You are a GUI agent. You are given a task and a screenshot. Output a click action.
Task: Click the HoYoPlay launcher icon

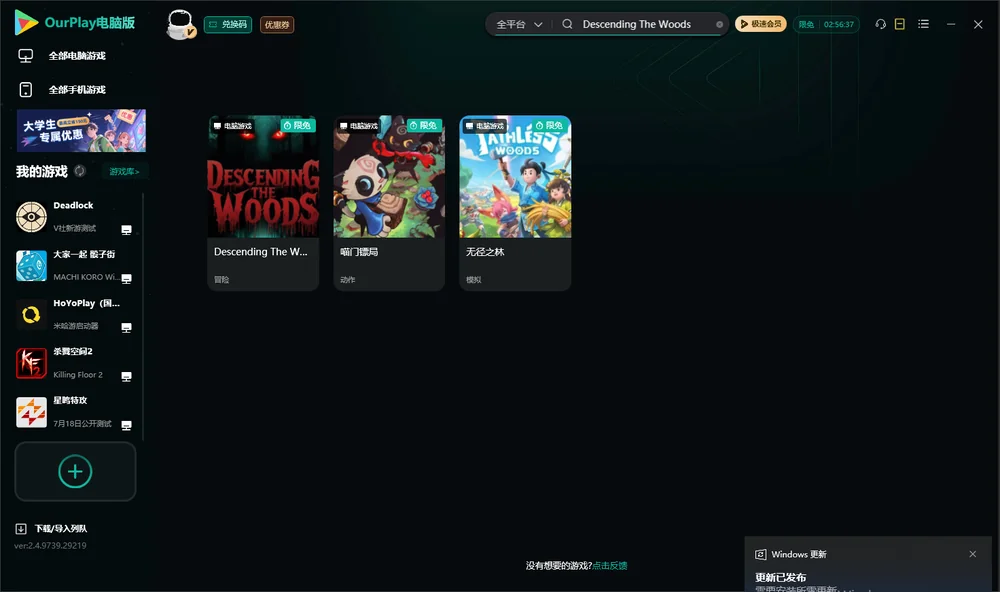pos(31,314)
